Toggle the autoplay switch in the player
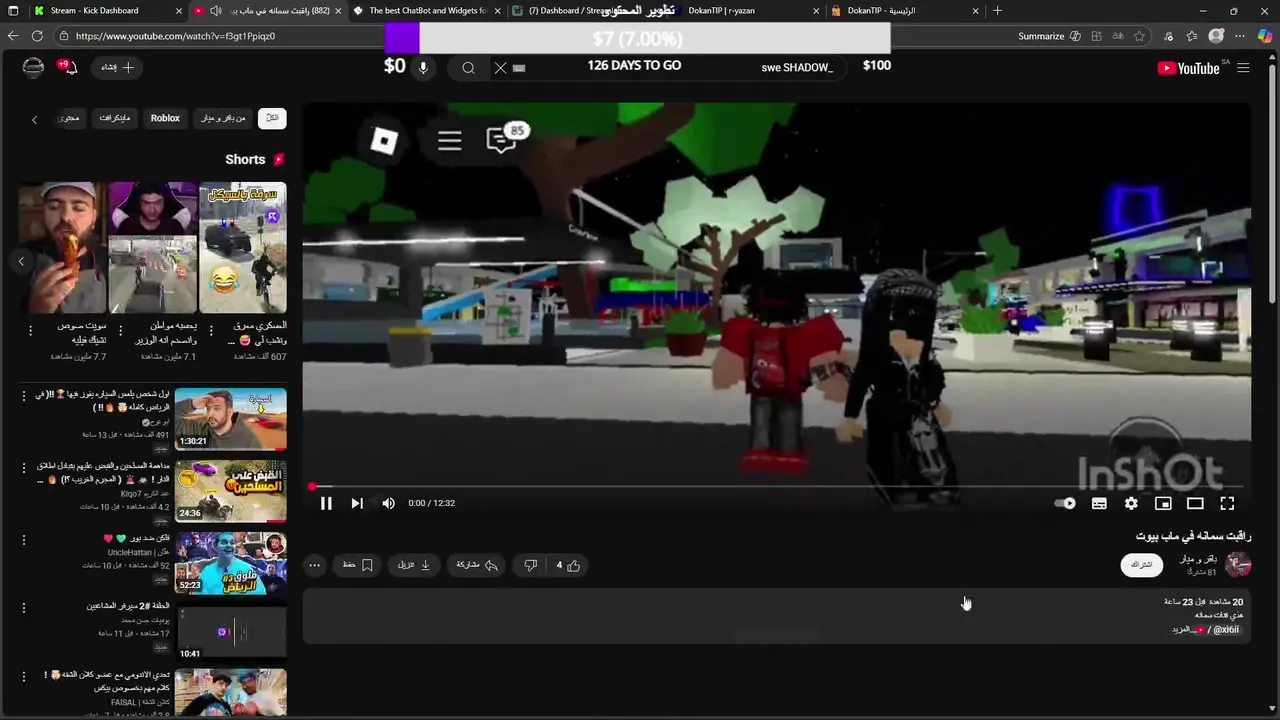This screenshot has width=1280, height=720. click(1066, 503)
